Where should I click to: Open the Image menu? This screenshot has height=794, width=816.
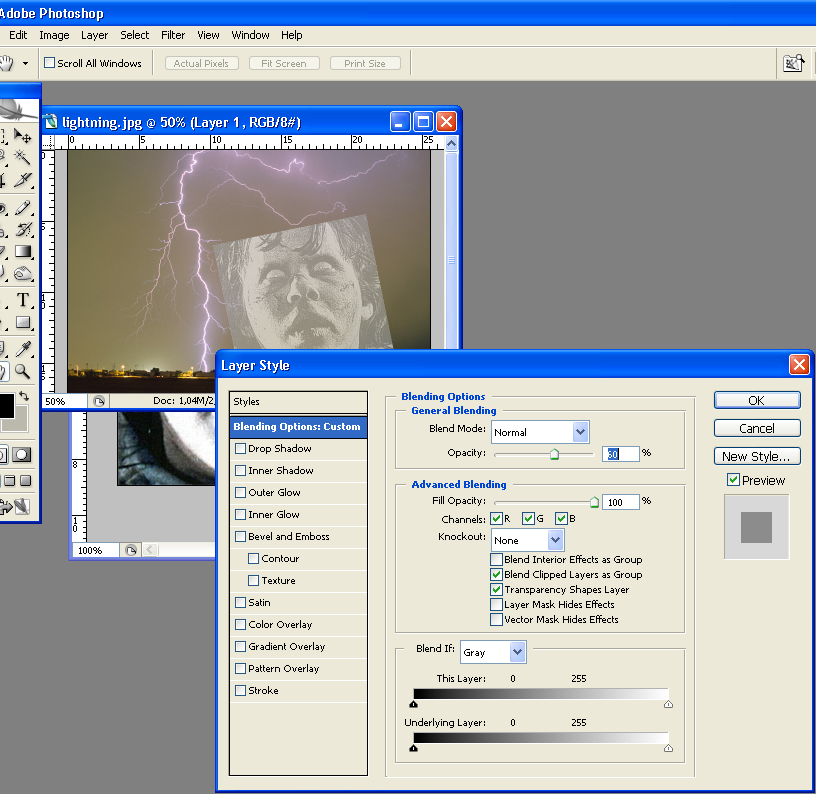coord(54,35)
